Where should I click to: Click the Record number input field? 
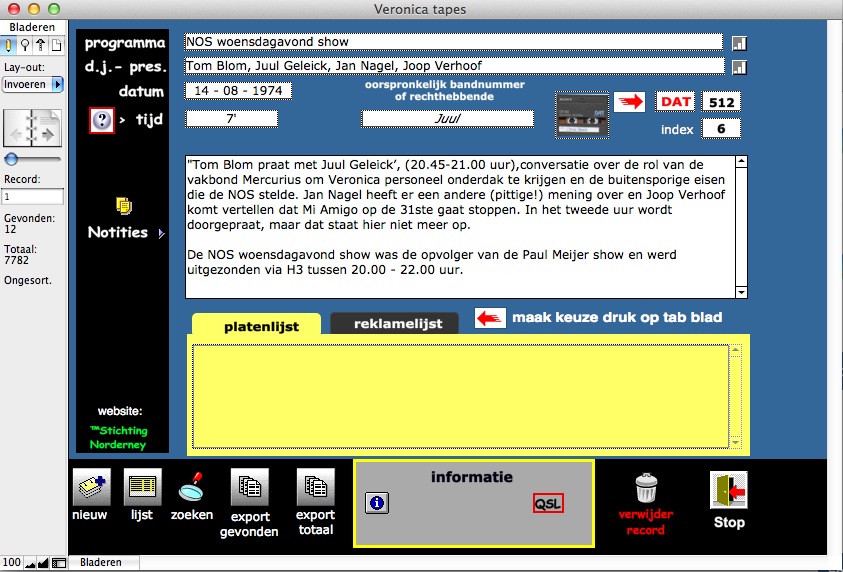click(x=33, y=197)
